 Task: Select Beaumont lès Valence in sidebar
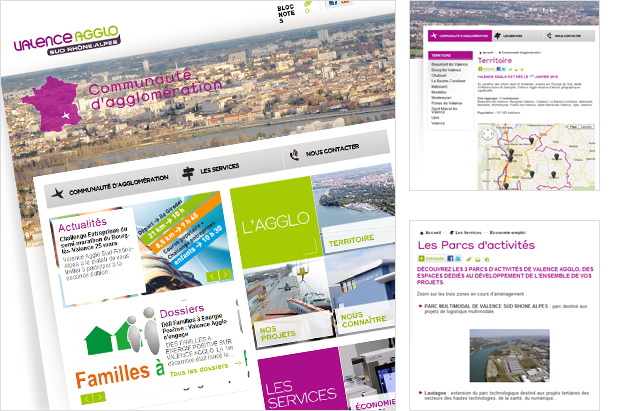(450, 64)
